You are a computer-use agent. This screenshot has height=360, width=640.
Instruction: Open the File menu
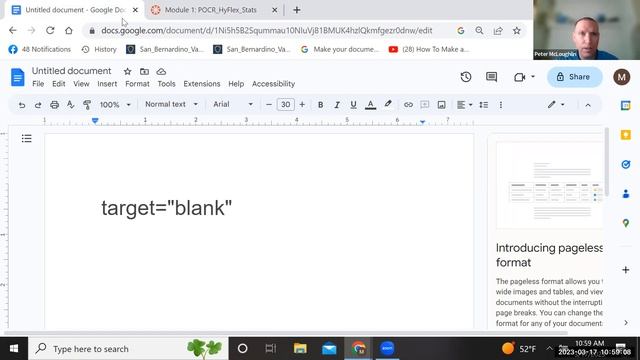pyautogui.click(x=38, y=84)
